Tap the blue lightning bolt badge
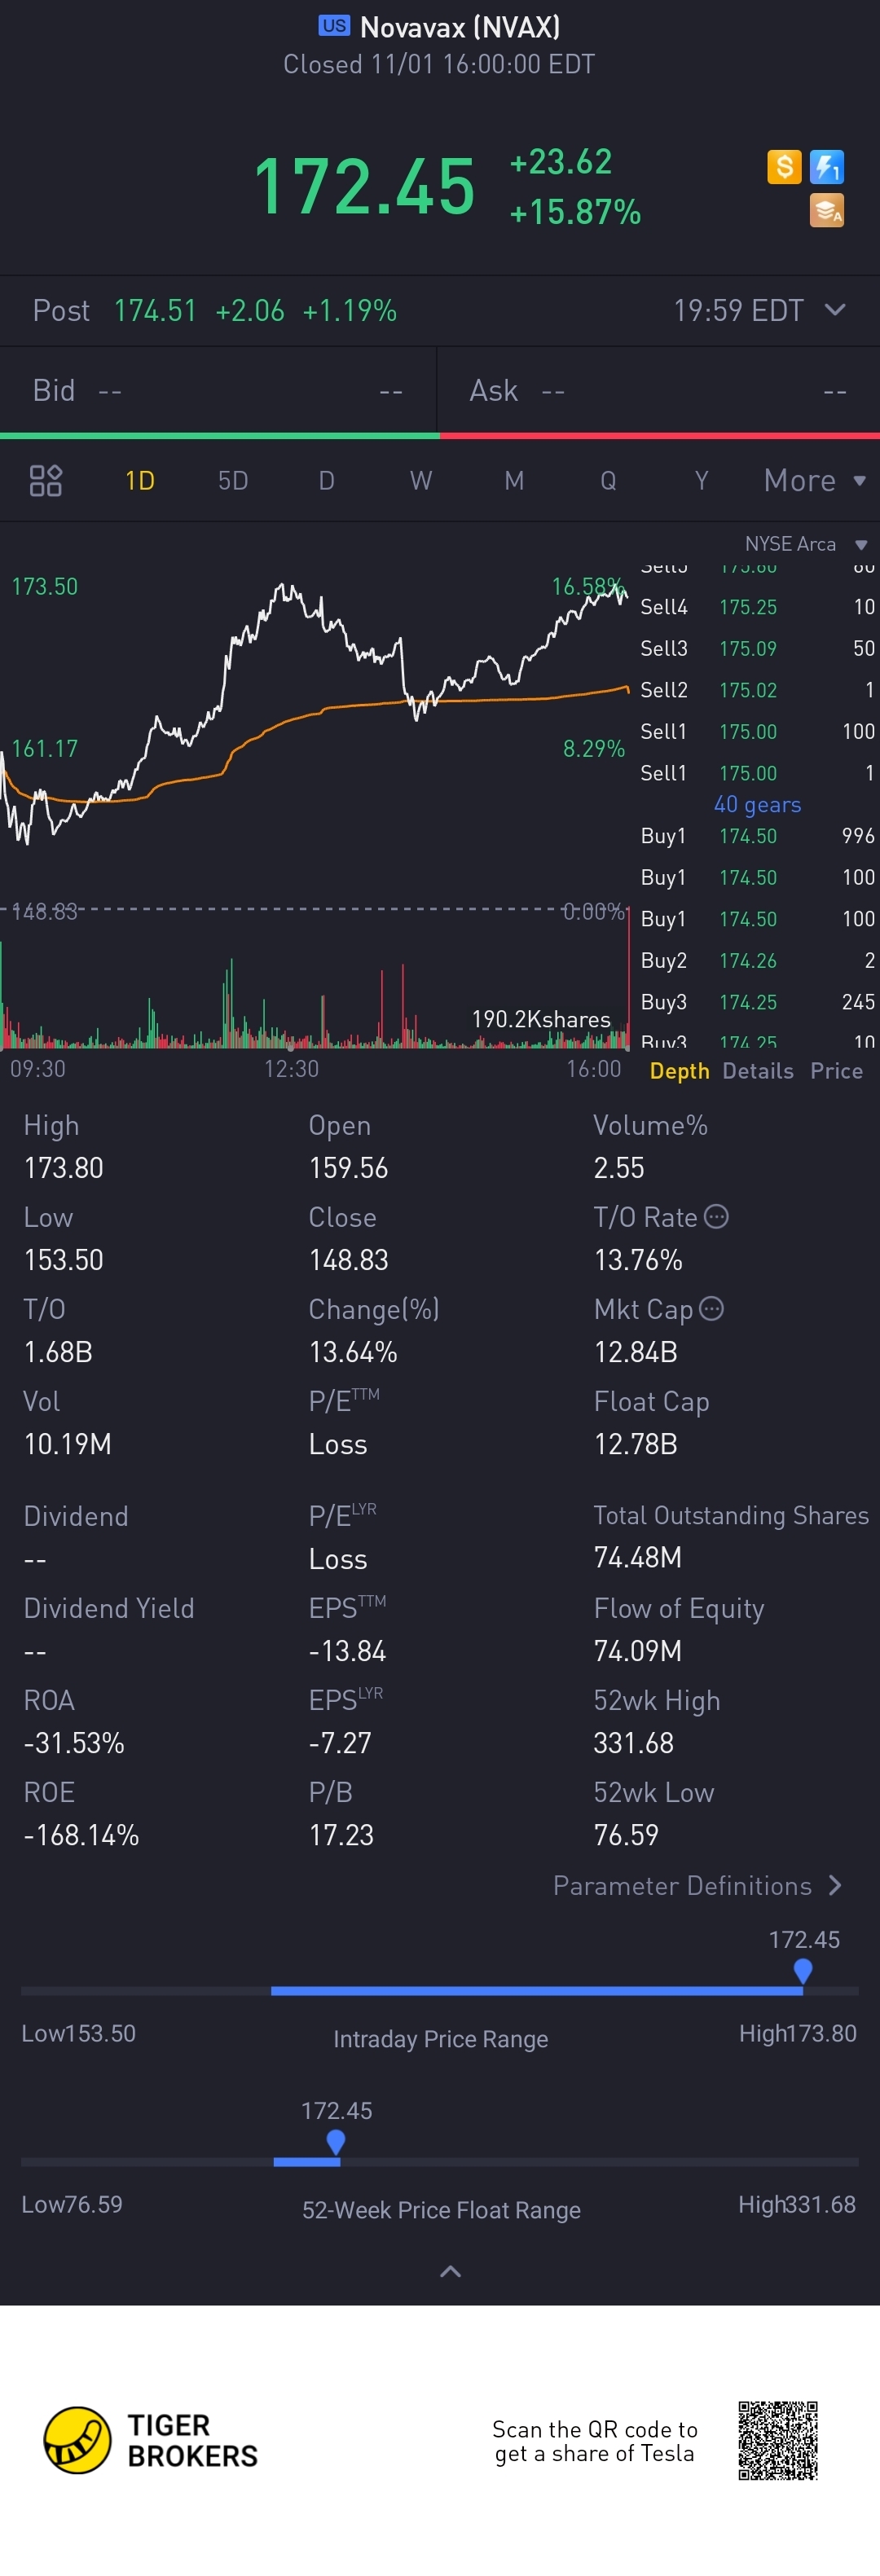Viewport: 880px width, 2576px height. (x=827, y=166)
